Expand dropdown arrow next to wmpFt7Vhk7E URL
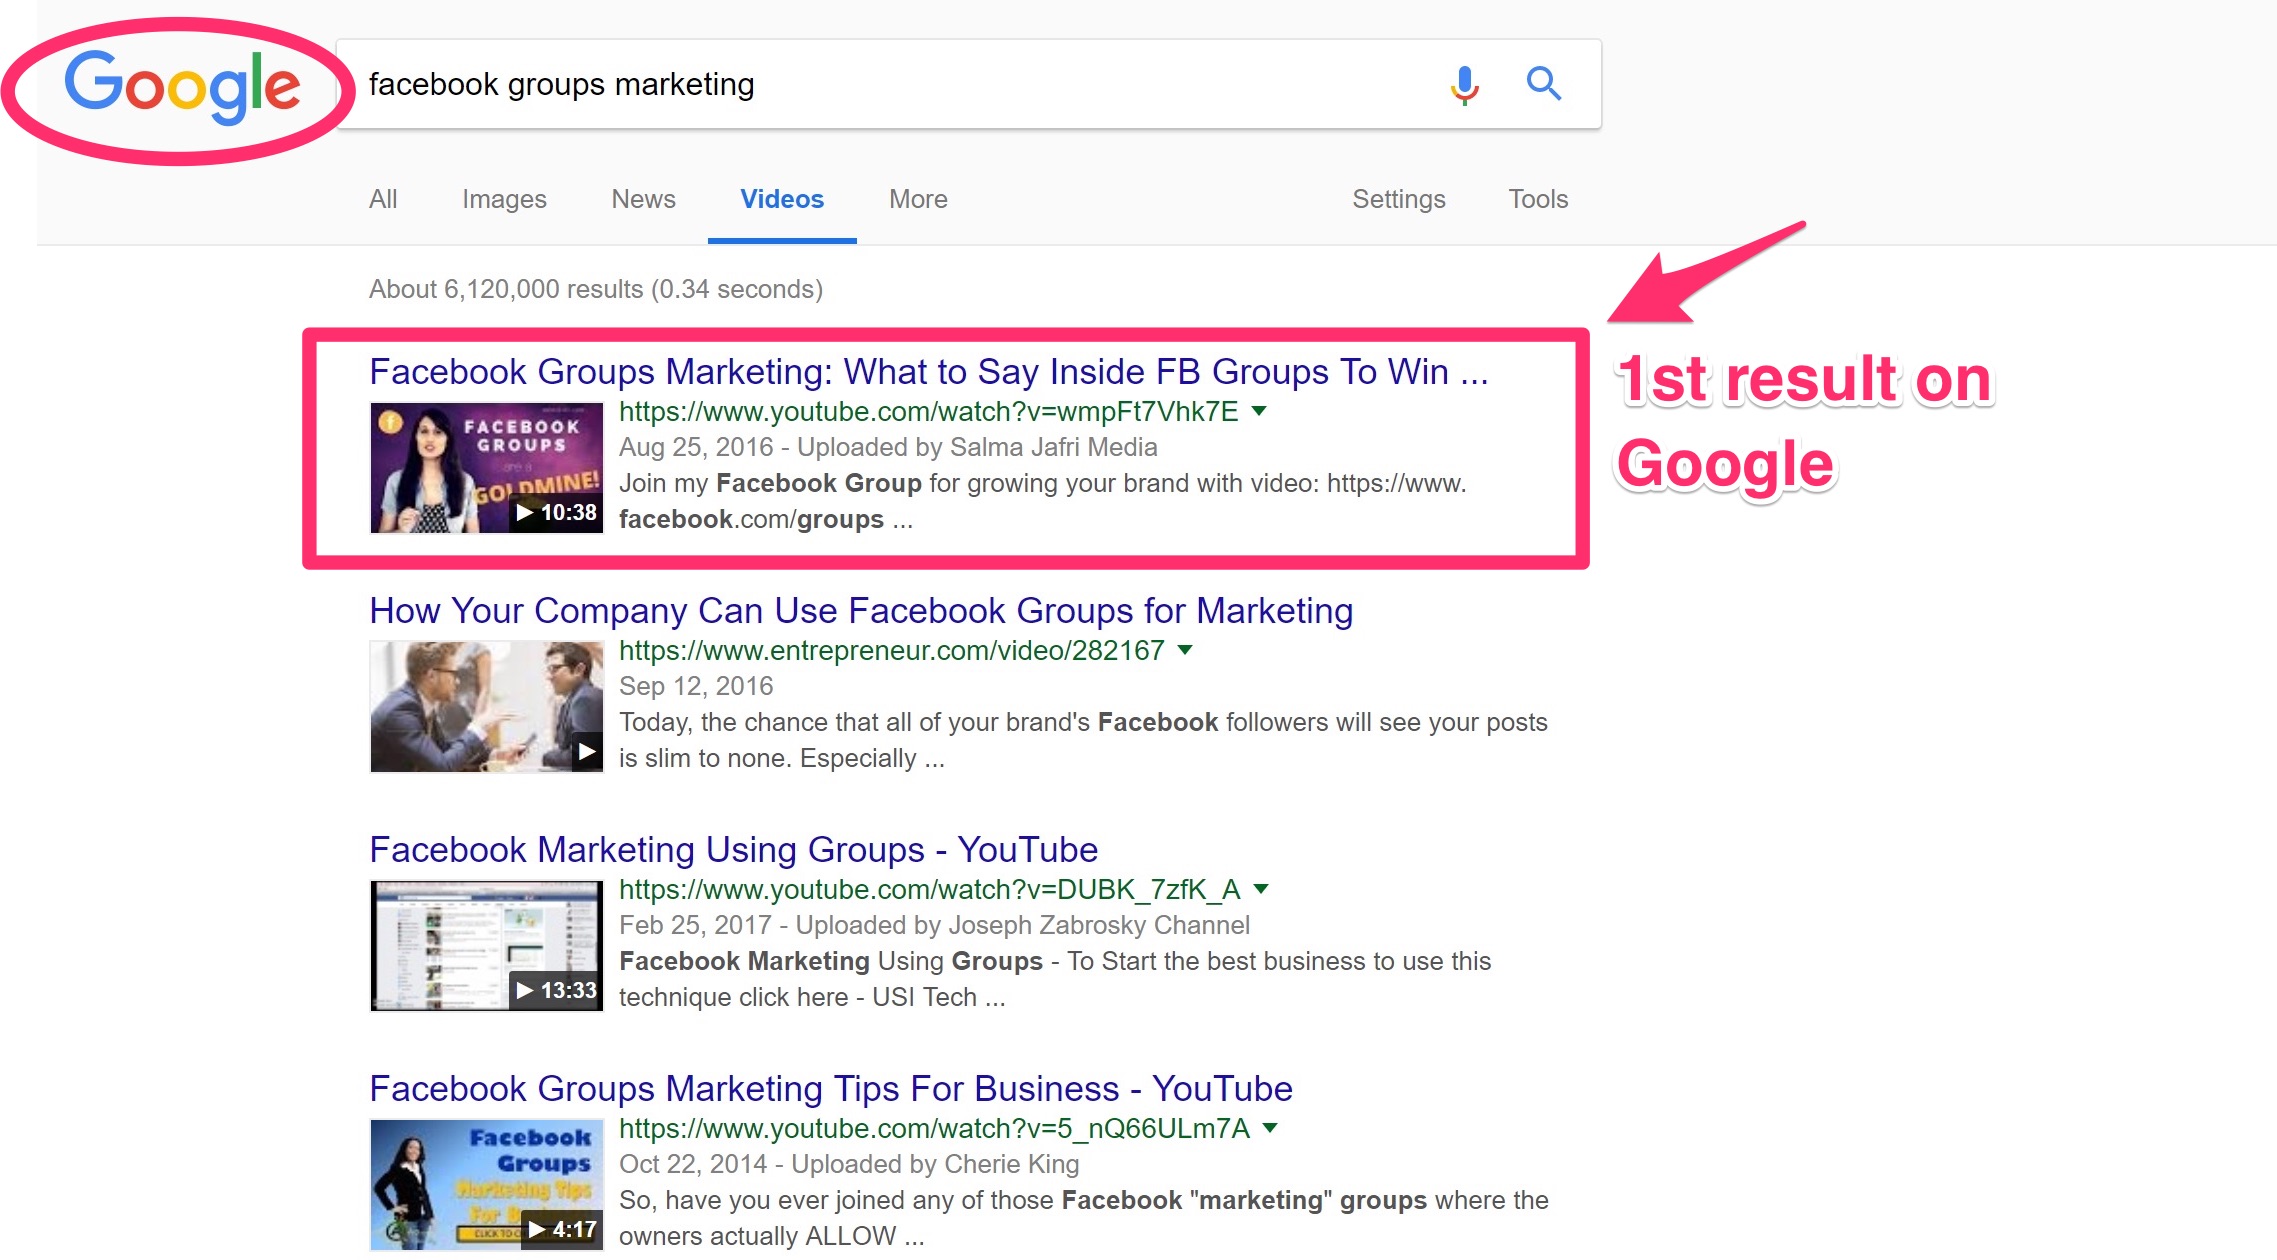2277x1260 pixels. click(x=1259, y=411)
